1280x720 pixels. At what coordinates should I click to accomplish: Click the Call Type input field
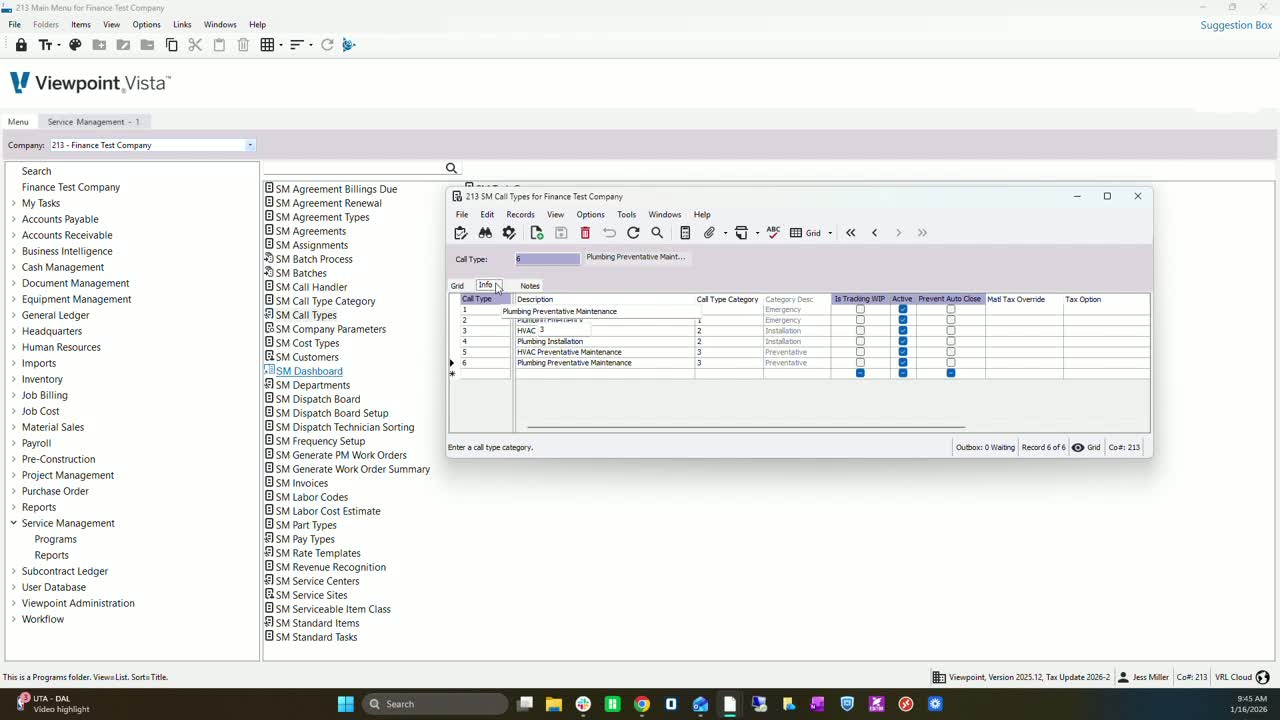(547, 259)
